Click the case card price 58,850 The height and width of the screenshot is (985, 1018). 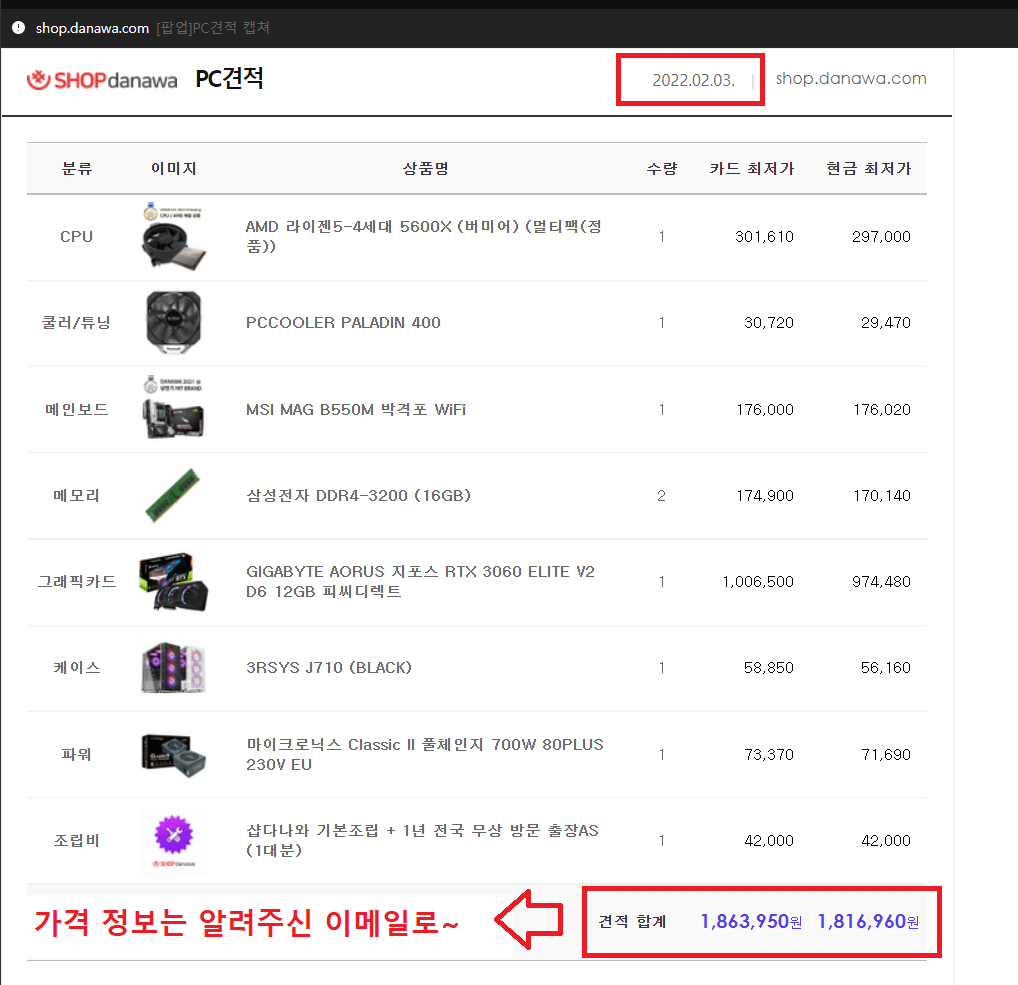[x=769, y=667]
